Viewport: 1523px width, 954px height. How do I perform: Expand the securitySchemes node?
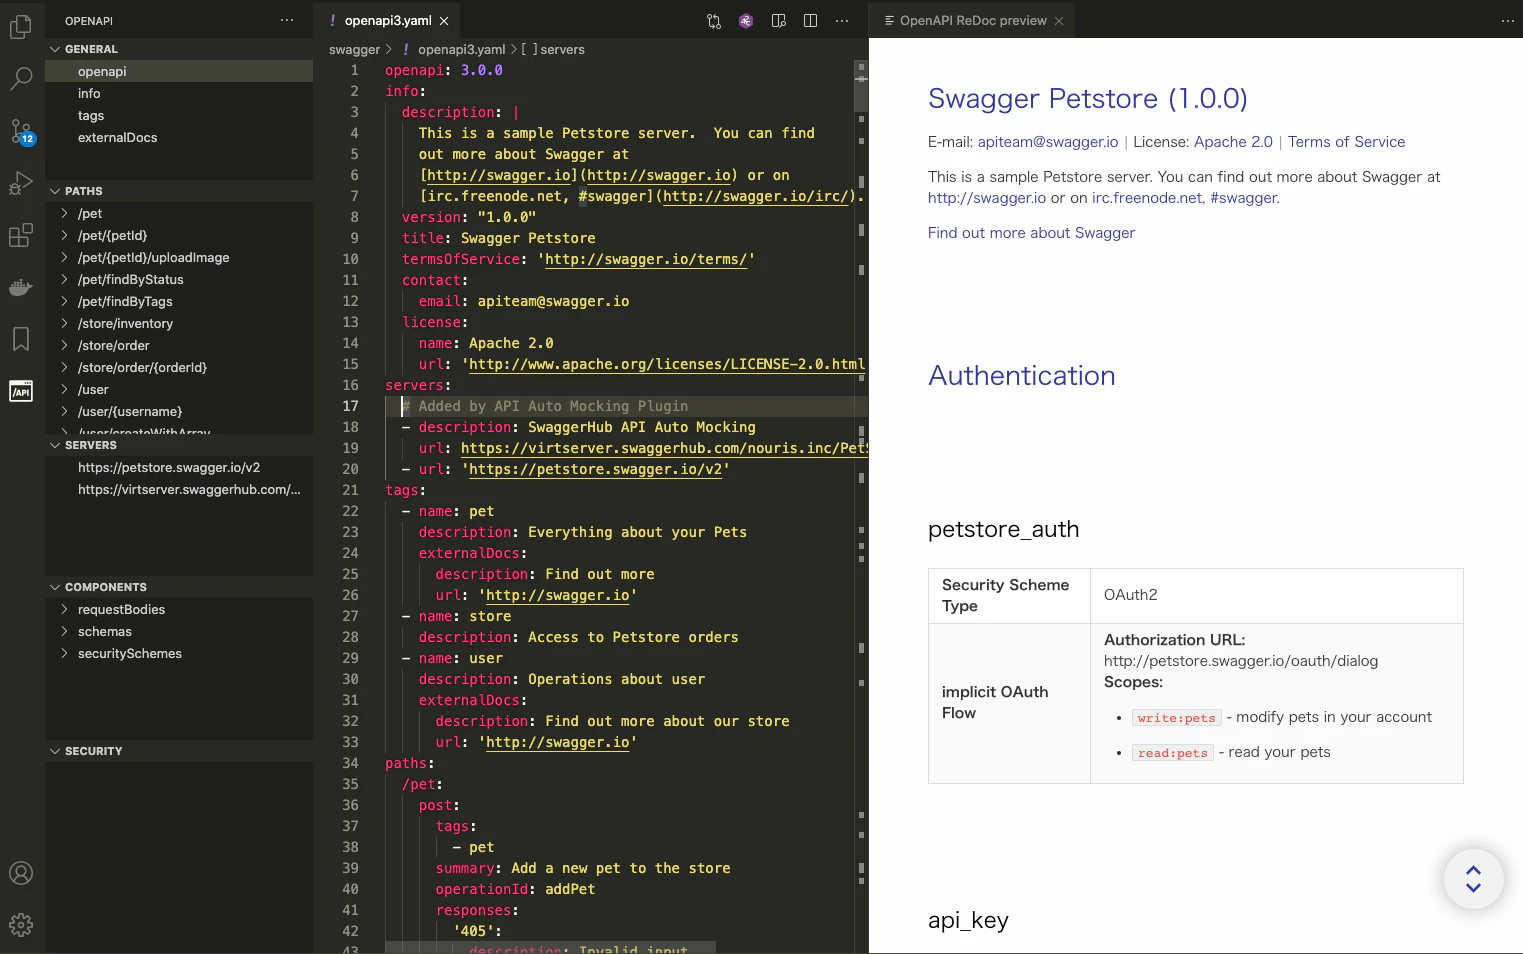click(65, 653)
